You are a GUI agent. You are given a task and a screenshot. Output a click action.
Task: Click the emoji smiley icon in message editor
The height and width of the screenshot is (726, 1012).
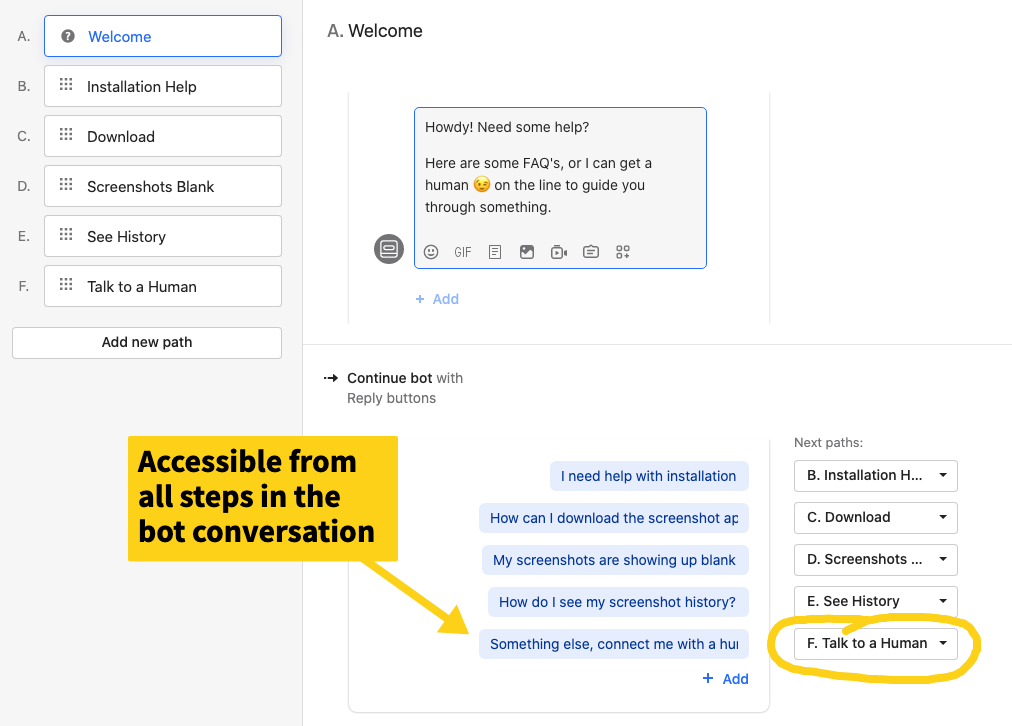click(431, 252)
